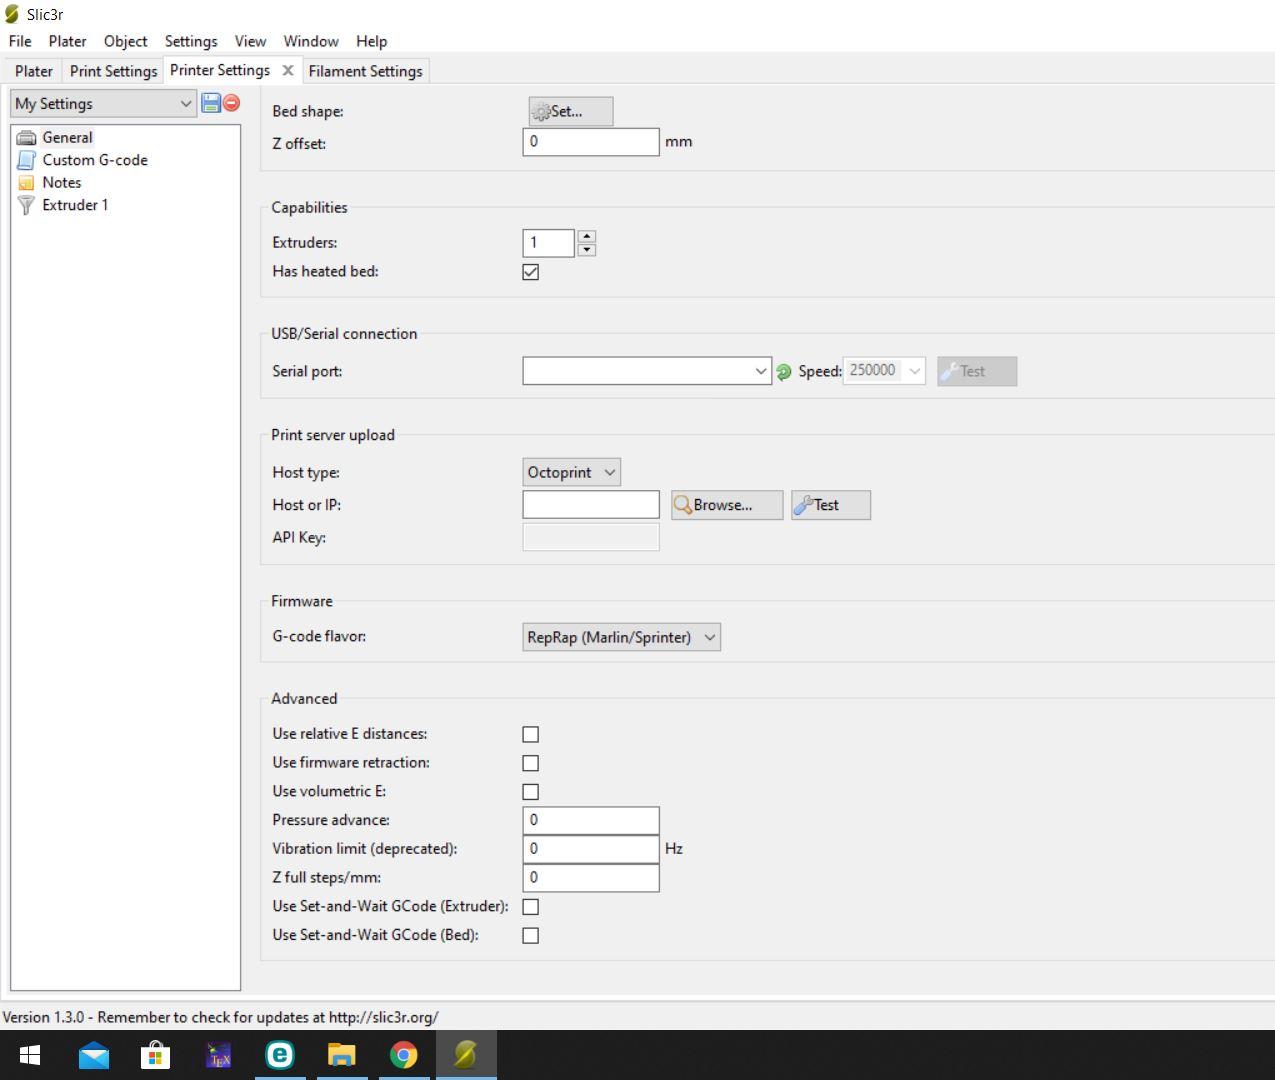The width and height of the screenshot is (1275, 1080).
Task: Click the Z offset input field
Action: tap(591, 142)
